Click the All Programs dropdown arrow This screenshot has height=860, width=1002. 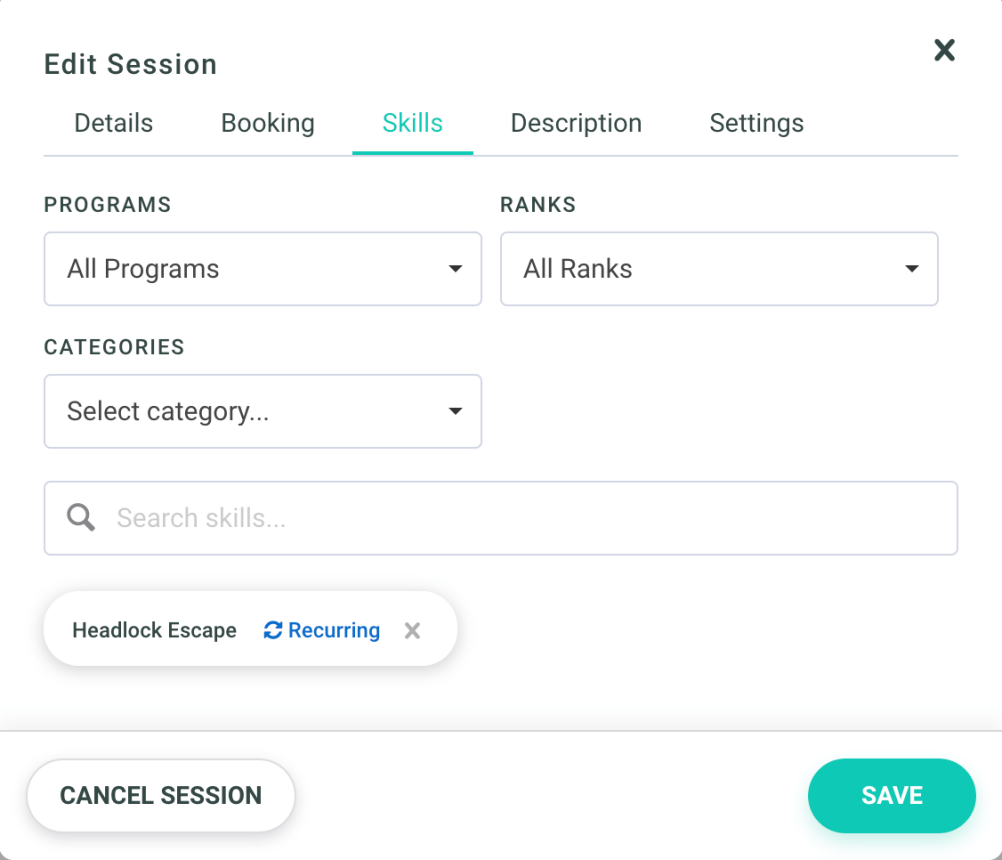point(456,268)
